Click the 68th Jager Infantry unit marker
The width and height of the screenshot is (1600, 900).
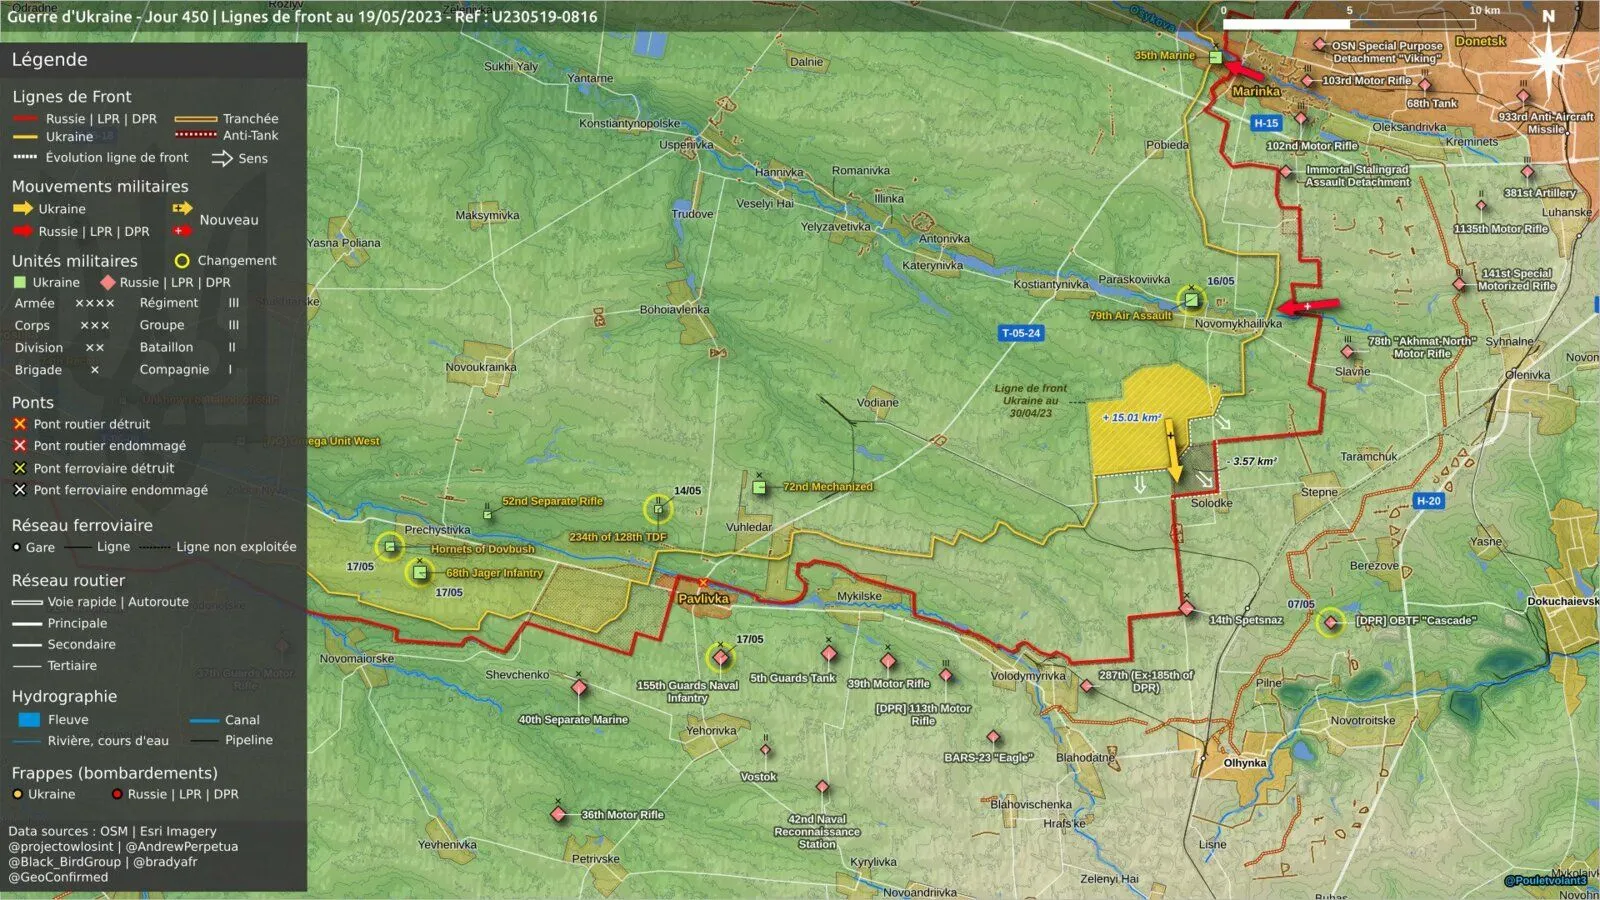point(420,572)
